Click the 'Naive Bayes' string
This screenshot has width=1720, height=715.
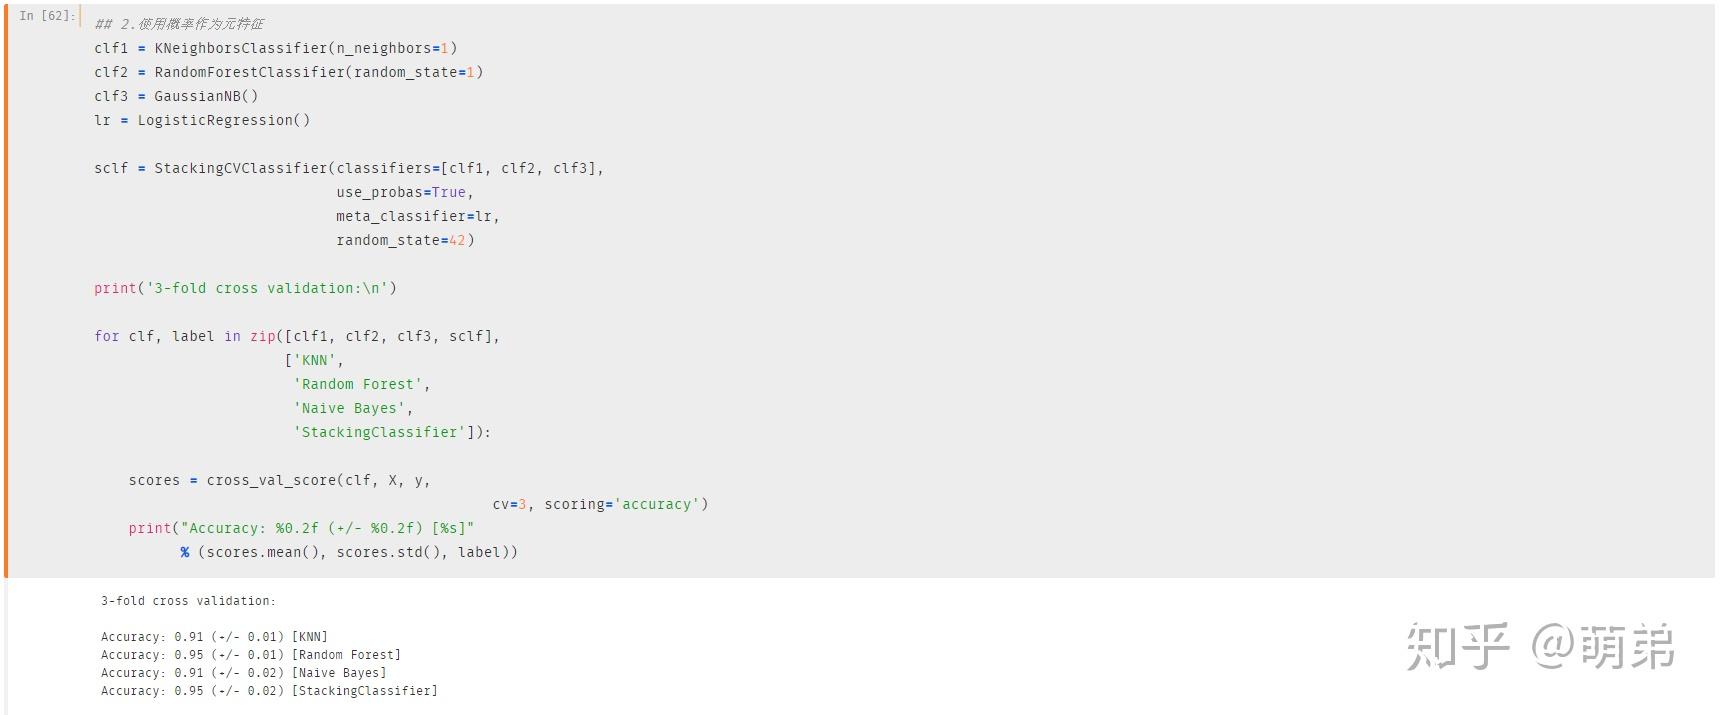(352, 408)
